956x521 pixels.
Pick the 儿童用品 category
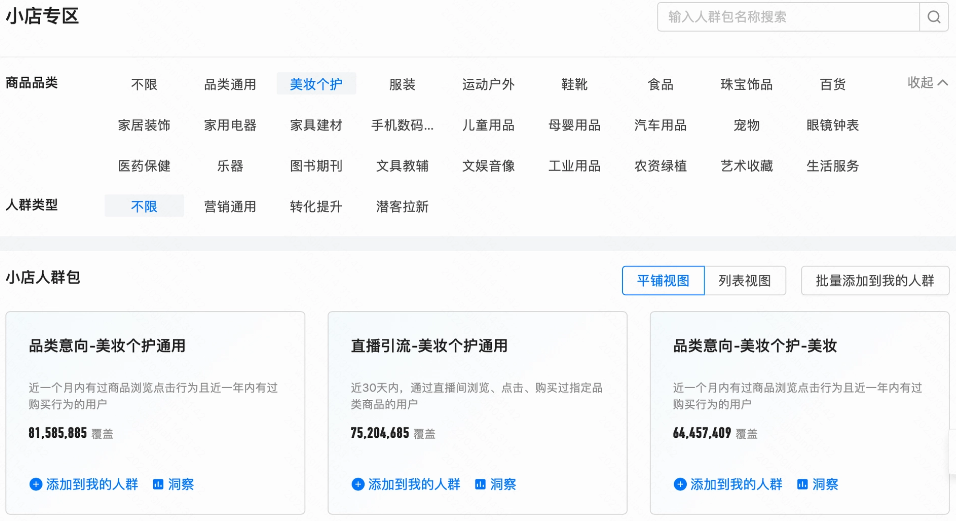[x=488, y=125]
